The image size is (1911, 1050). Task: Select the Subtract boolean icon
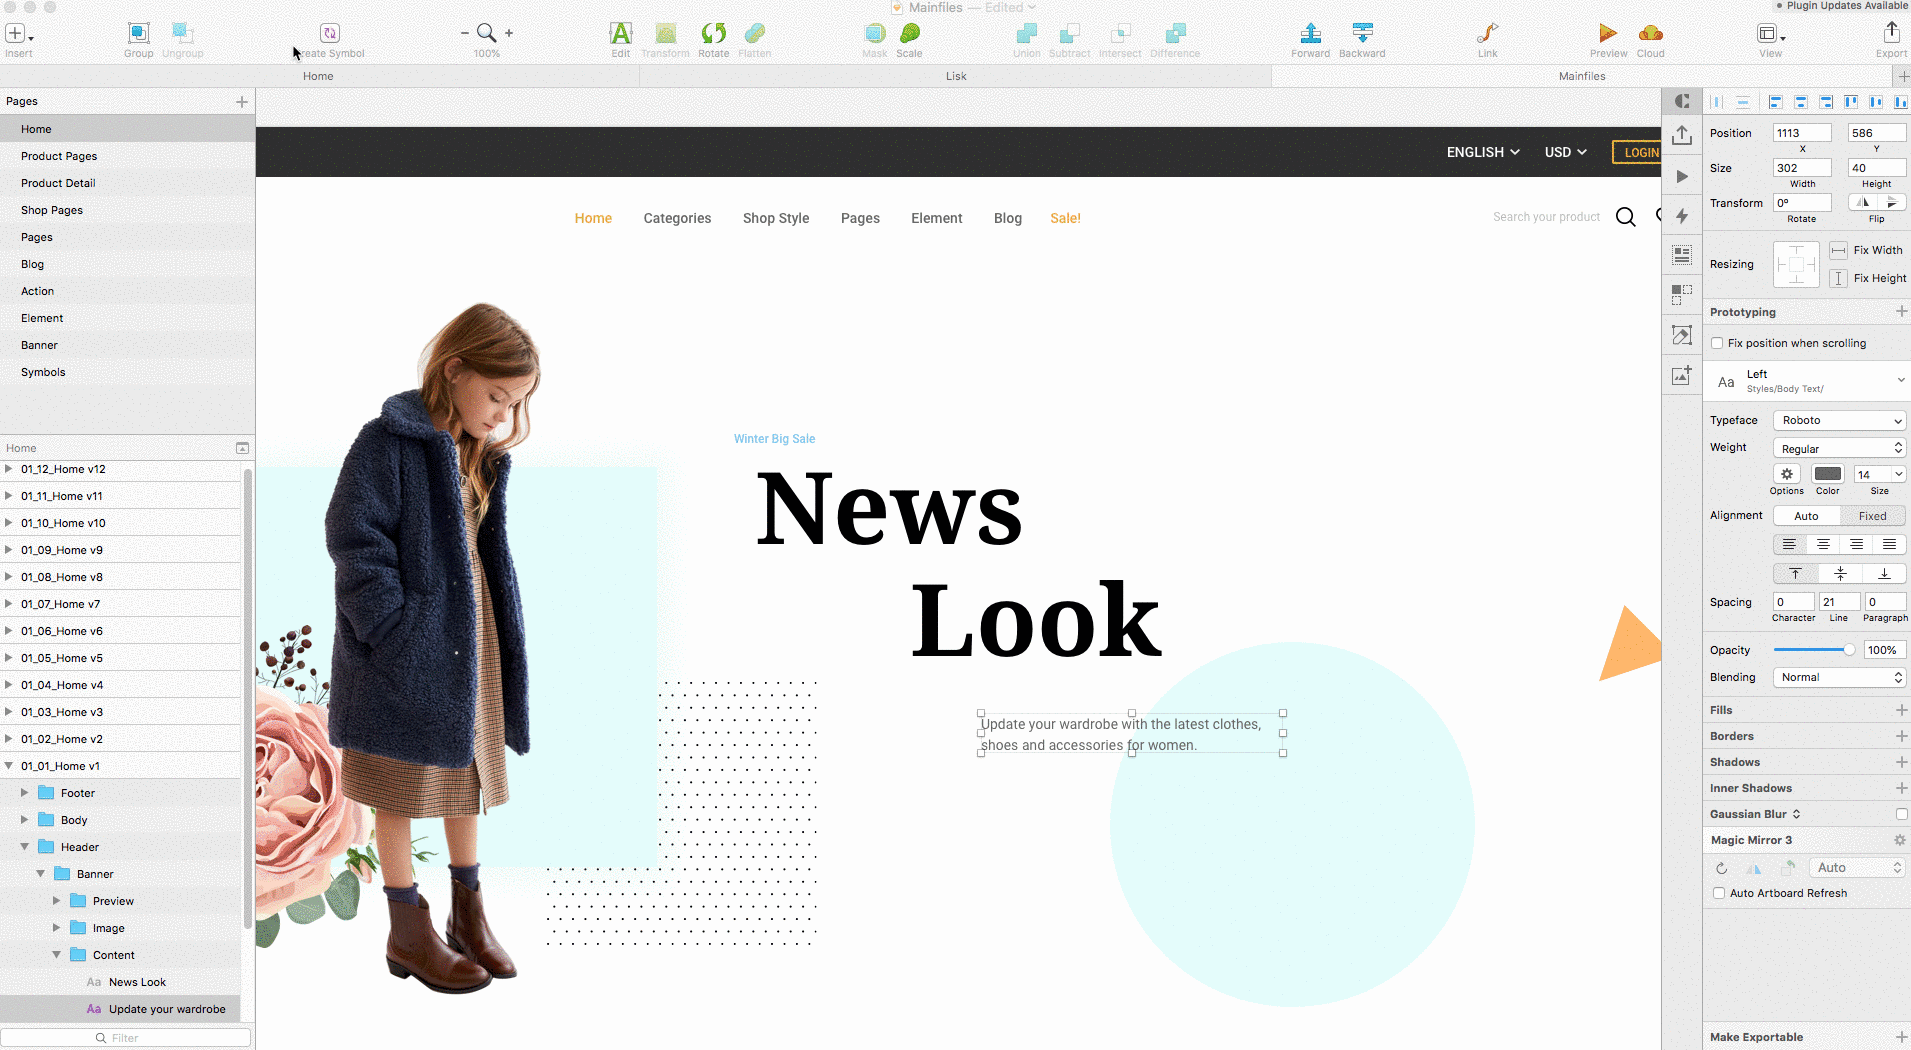pyautogui.click(x=1069, y=35)
